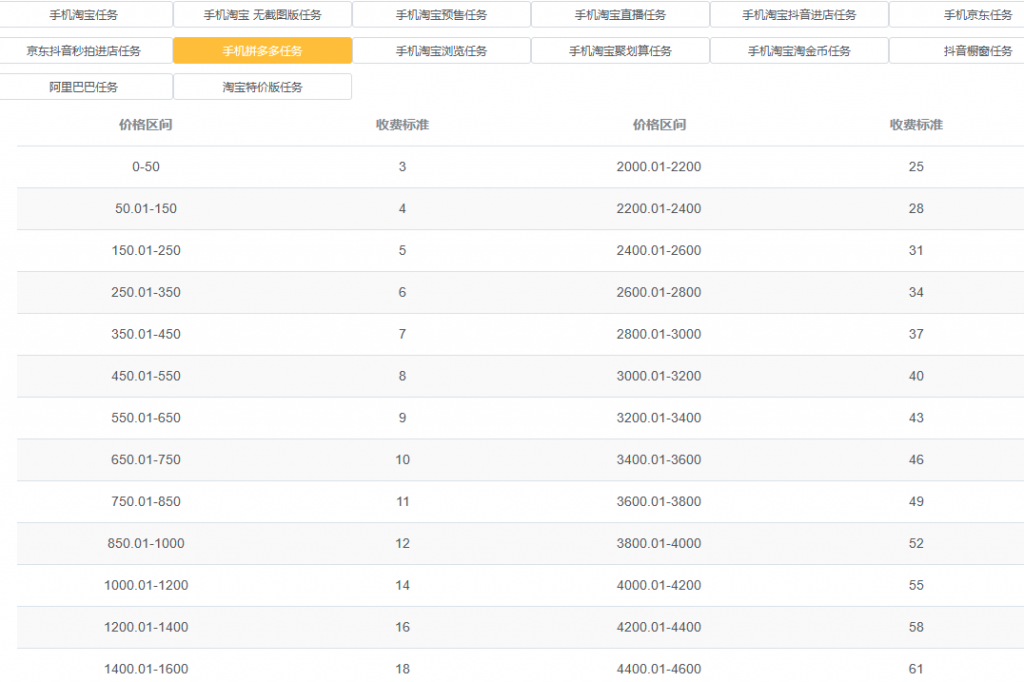Screen dimensions: 1024x682
Task: Click the 250.01-350 range cell
Action: coord(146,292)
